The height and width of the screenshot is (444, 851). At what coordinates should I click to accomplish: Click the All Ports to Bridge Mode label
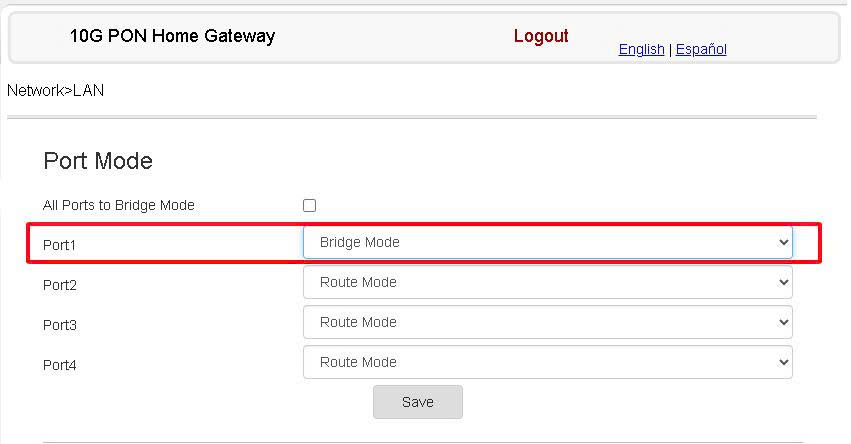(119, 205)
